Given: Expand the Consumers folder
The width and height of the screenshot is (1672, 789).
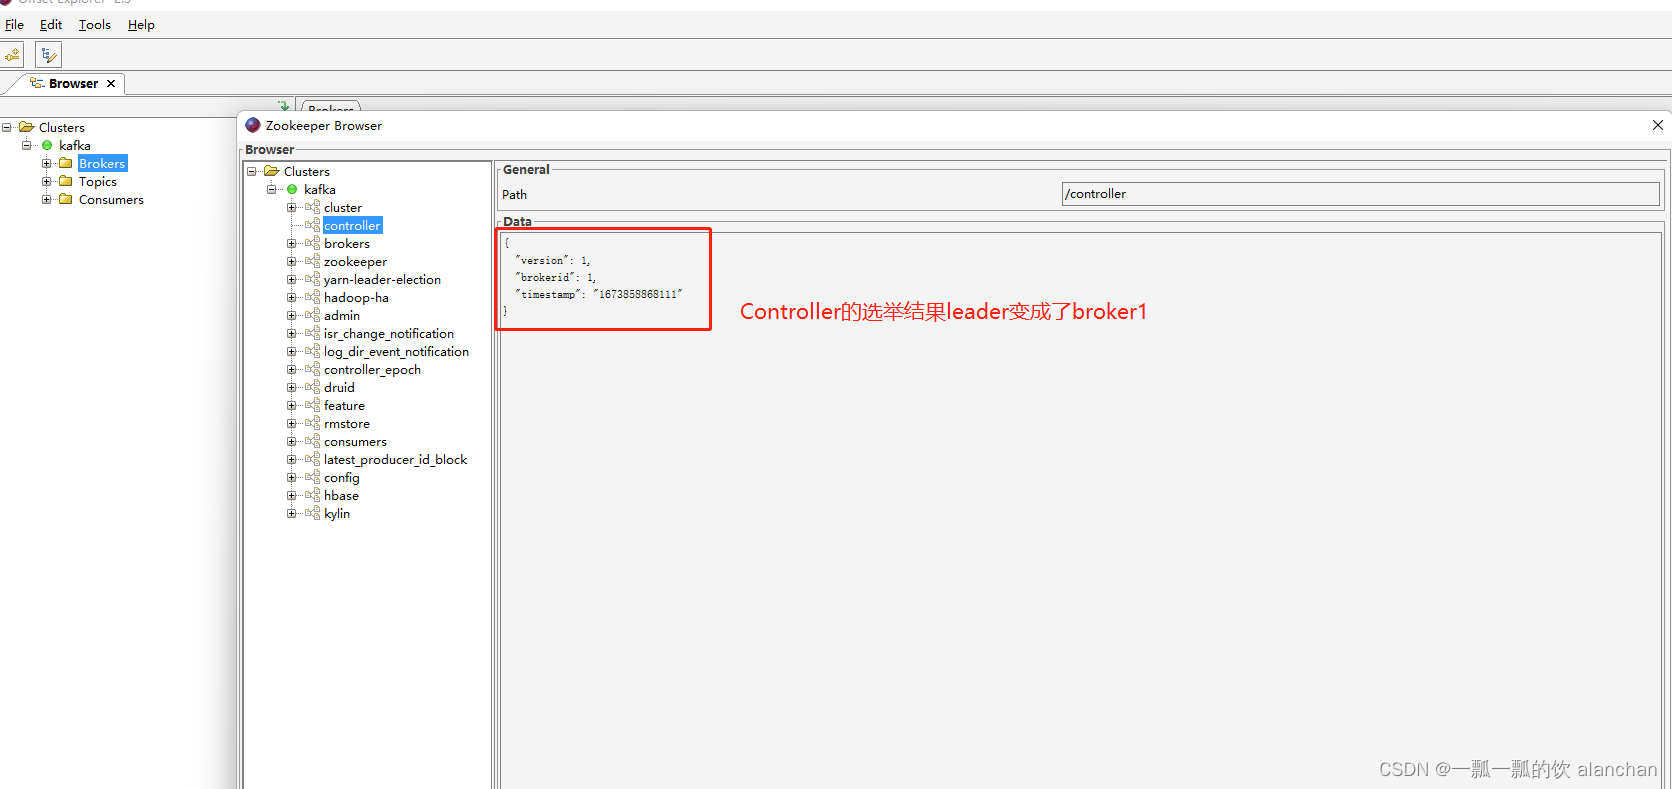Looking at the screenshot, I should pos(46,199).
